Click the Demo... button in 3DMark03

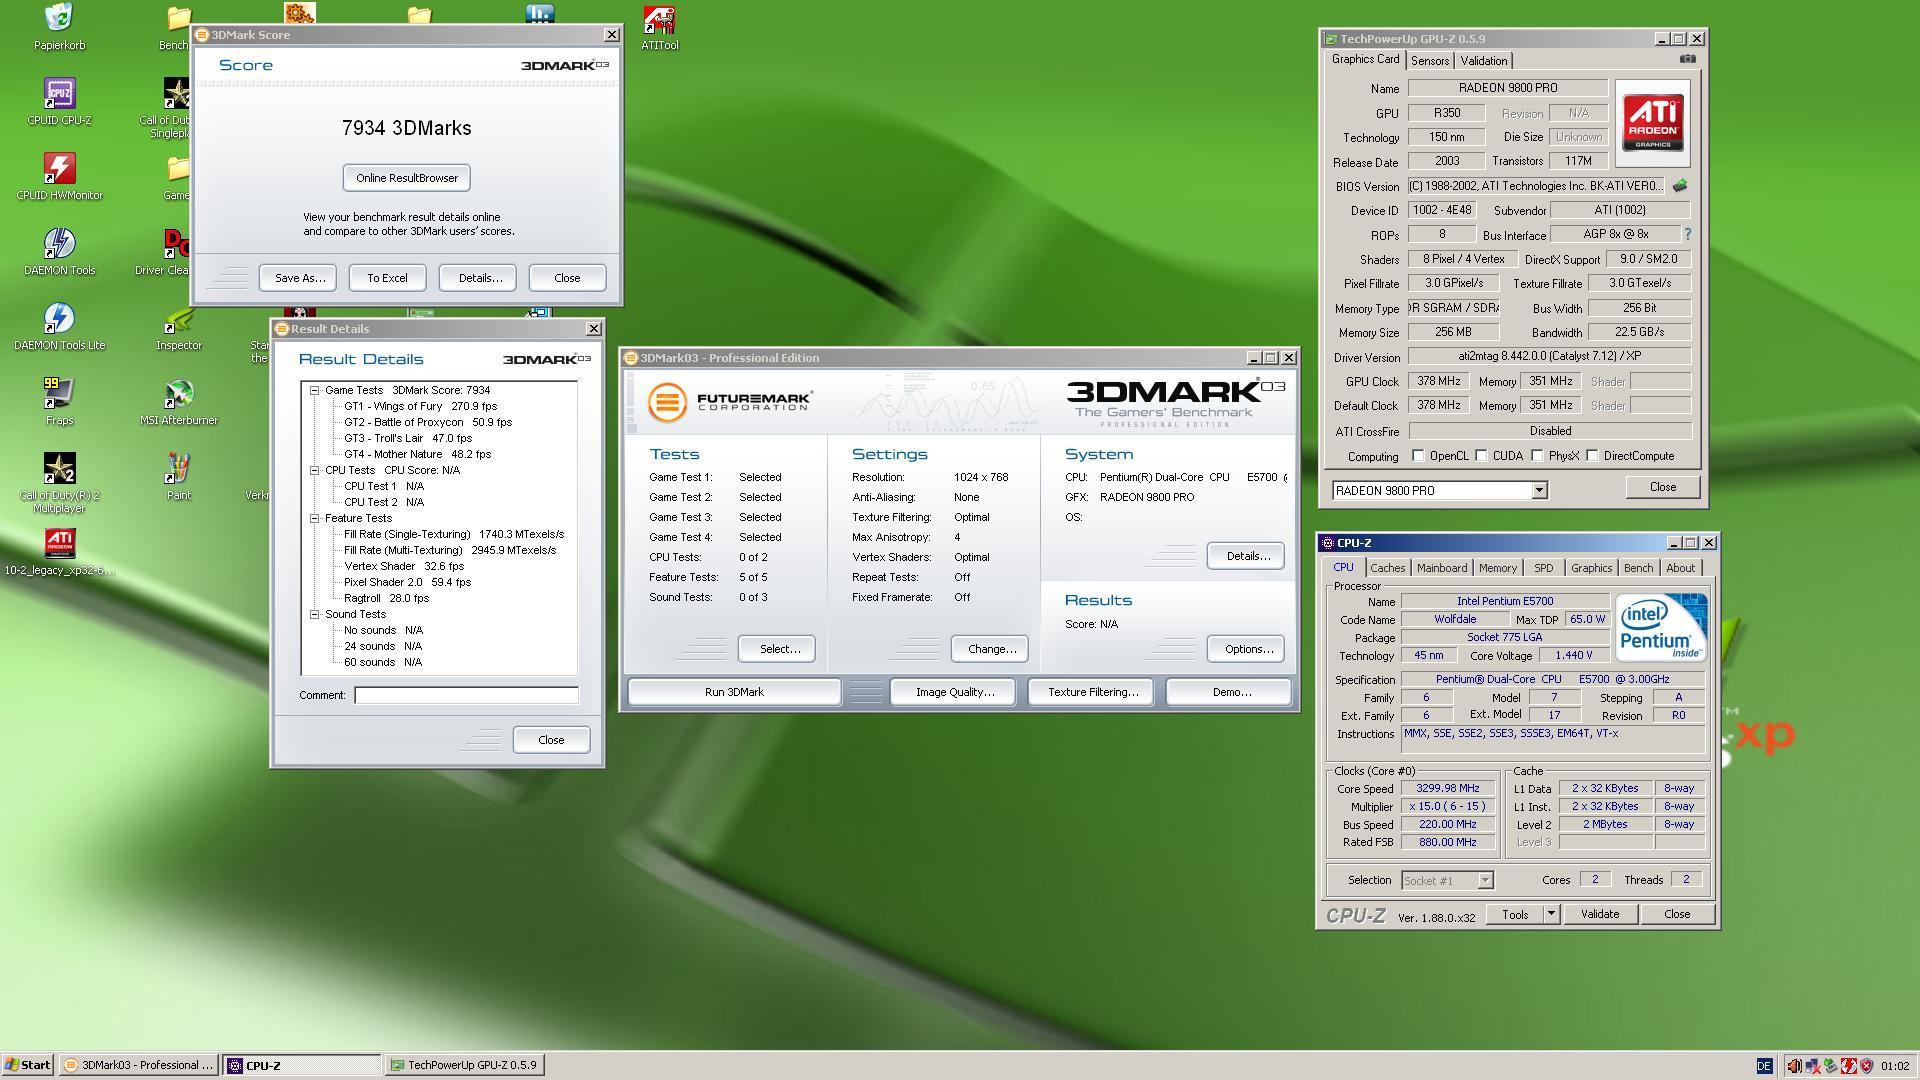(1230, 692)
